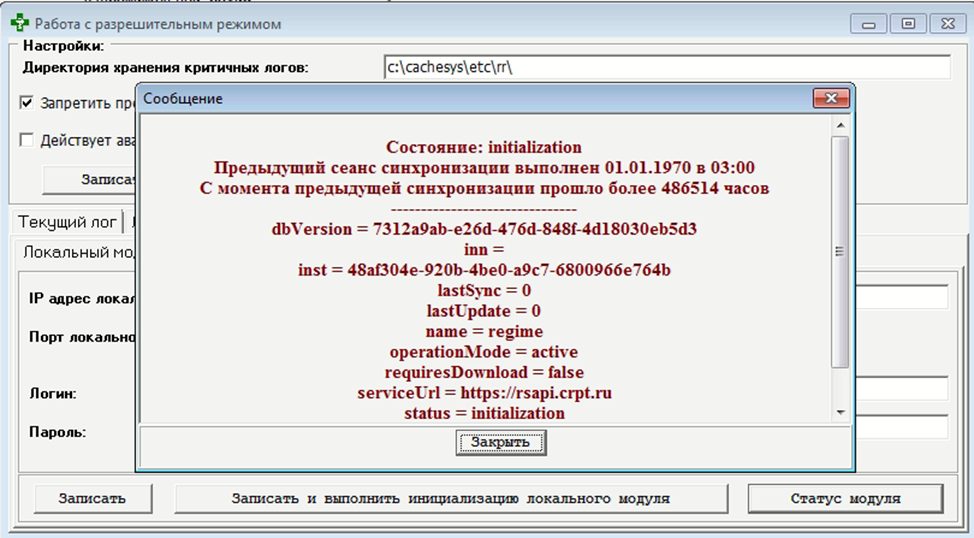Maximize the Работа с разрешительным режимом window
Viewport: 974px width, 538px height.
click(908, 24)
